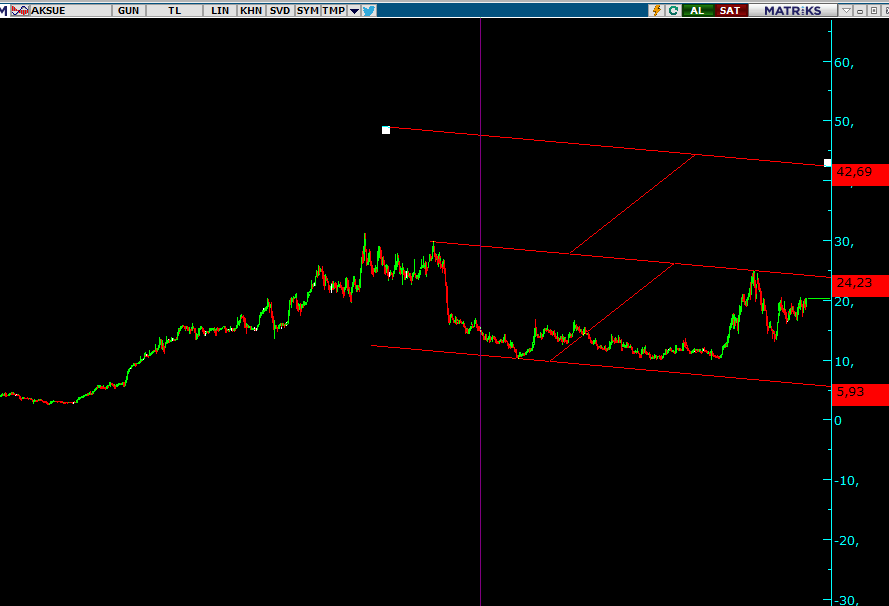Expand the dropdown arrow after TMP
The width and height of the screenshot is (889, 606).
coord(354,10)
